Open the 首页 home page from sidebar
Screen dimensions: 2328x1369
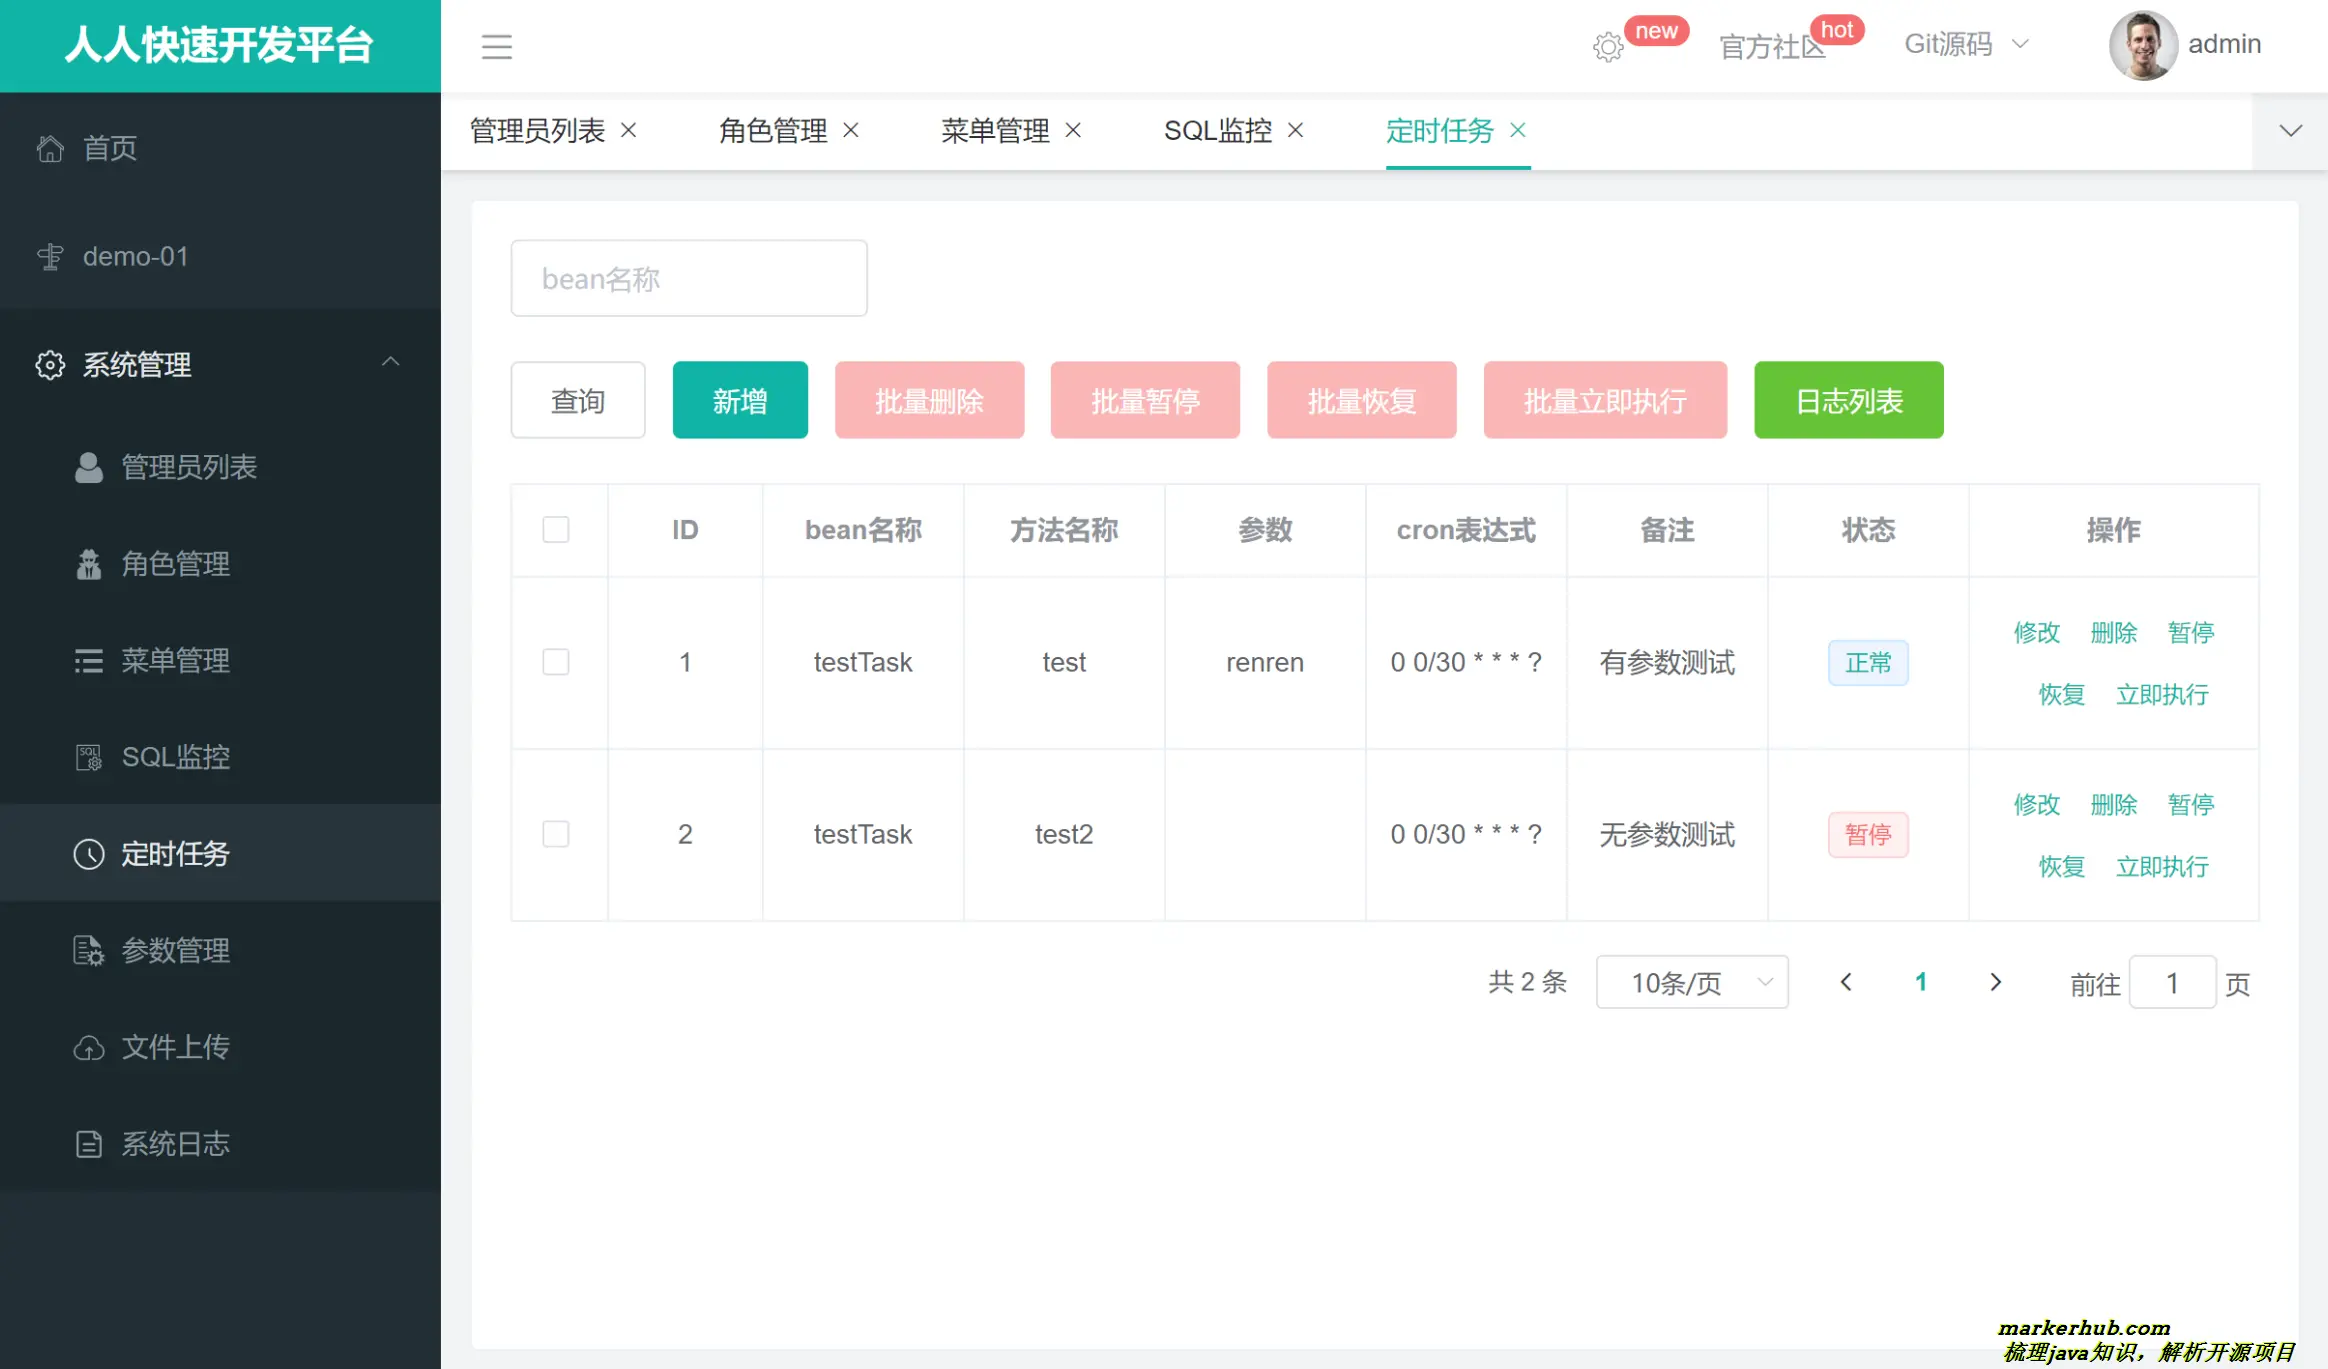click(110, 148)
